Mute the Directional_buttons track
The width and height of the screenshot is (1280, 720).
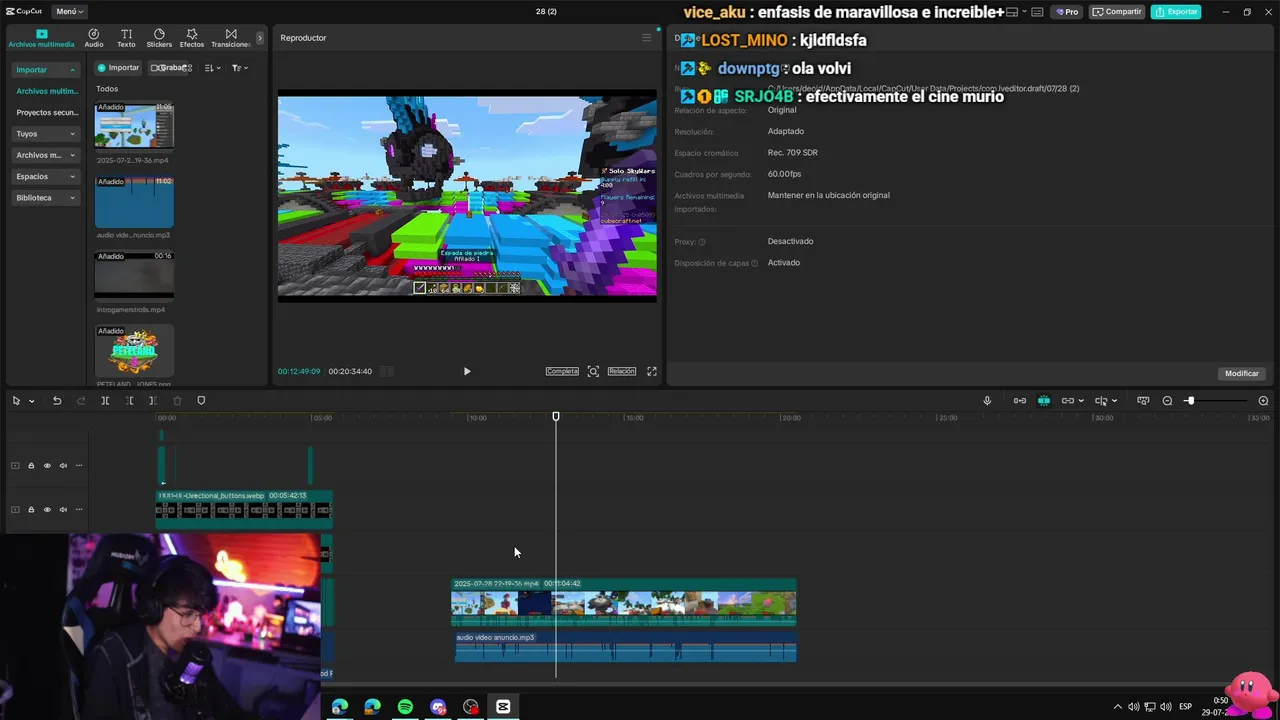63,509
